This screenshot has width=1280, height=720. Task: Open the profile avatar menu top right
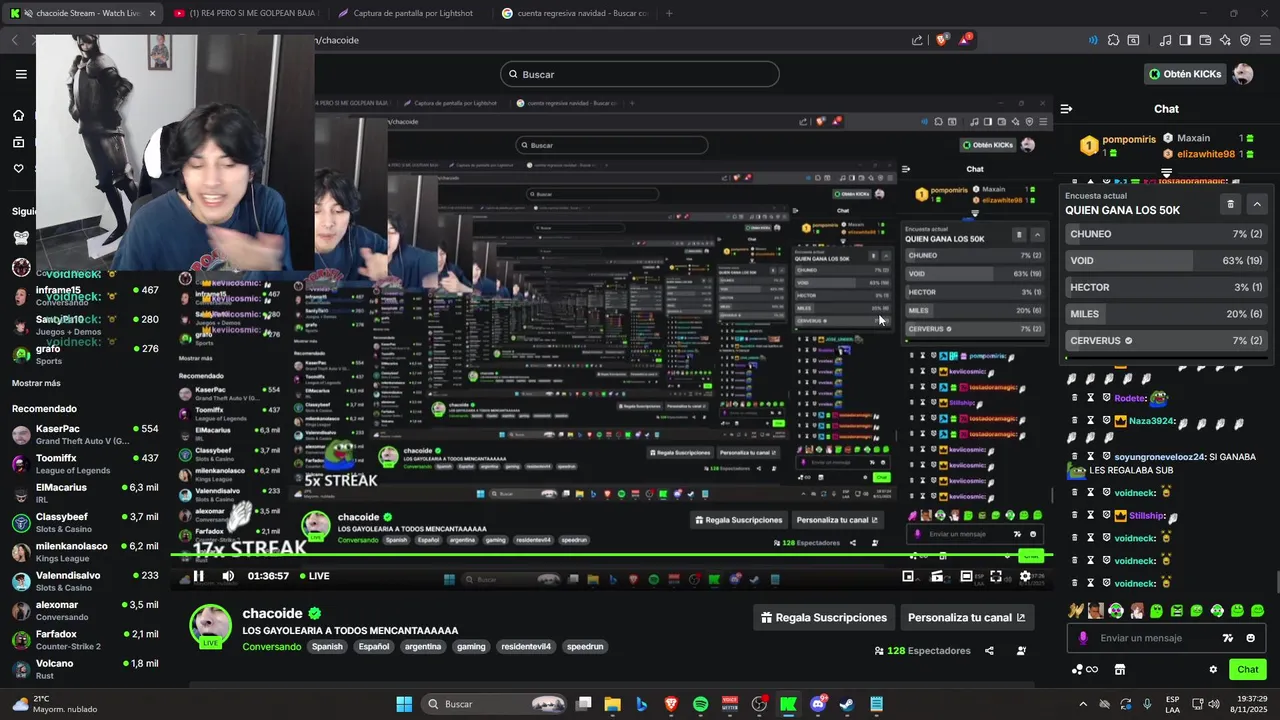tap(1243, 74)
